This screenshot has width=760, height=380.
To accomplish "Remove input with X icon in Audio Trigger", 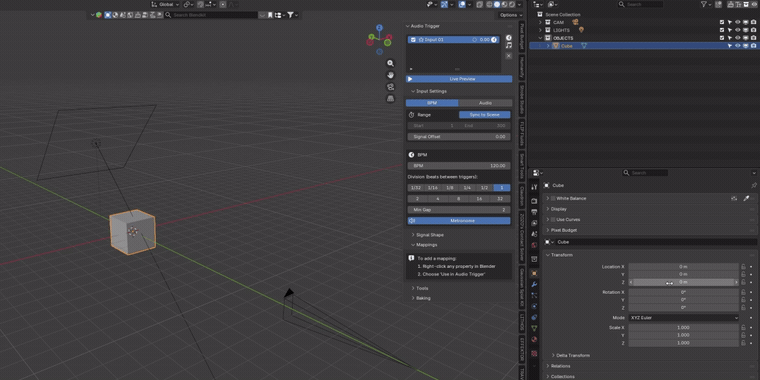I will click(x=508, y=56).
